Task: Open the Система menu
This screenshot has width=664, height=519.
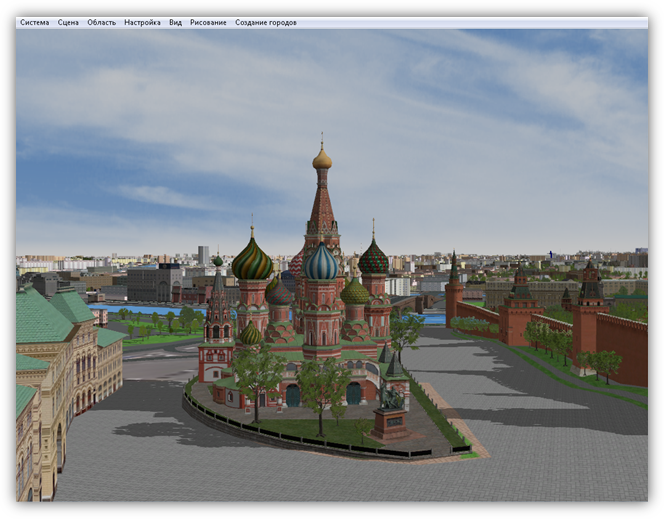Action: pyautogui.click(x=34, y=22)
